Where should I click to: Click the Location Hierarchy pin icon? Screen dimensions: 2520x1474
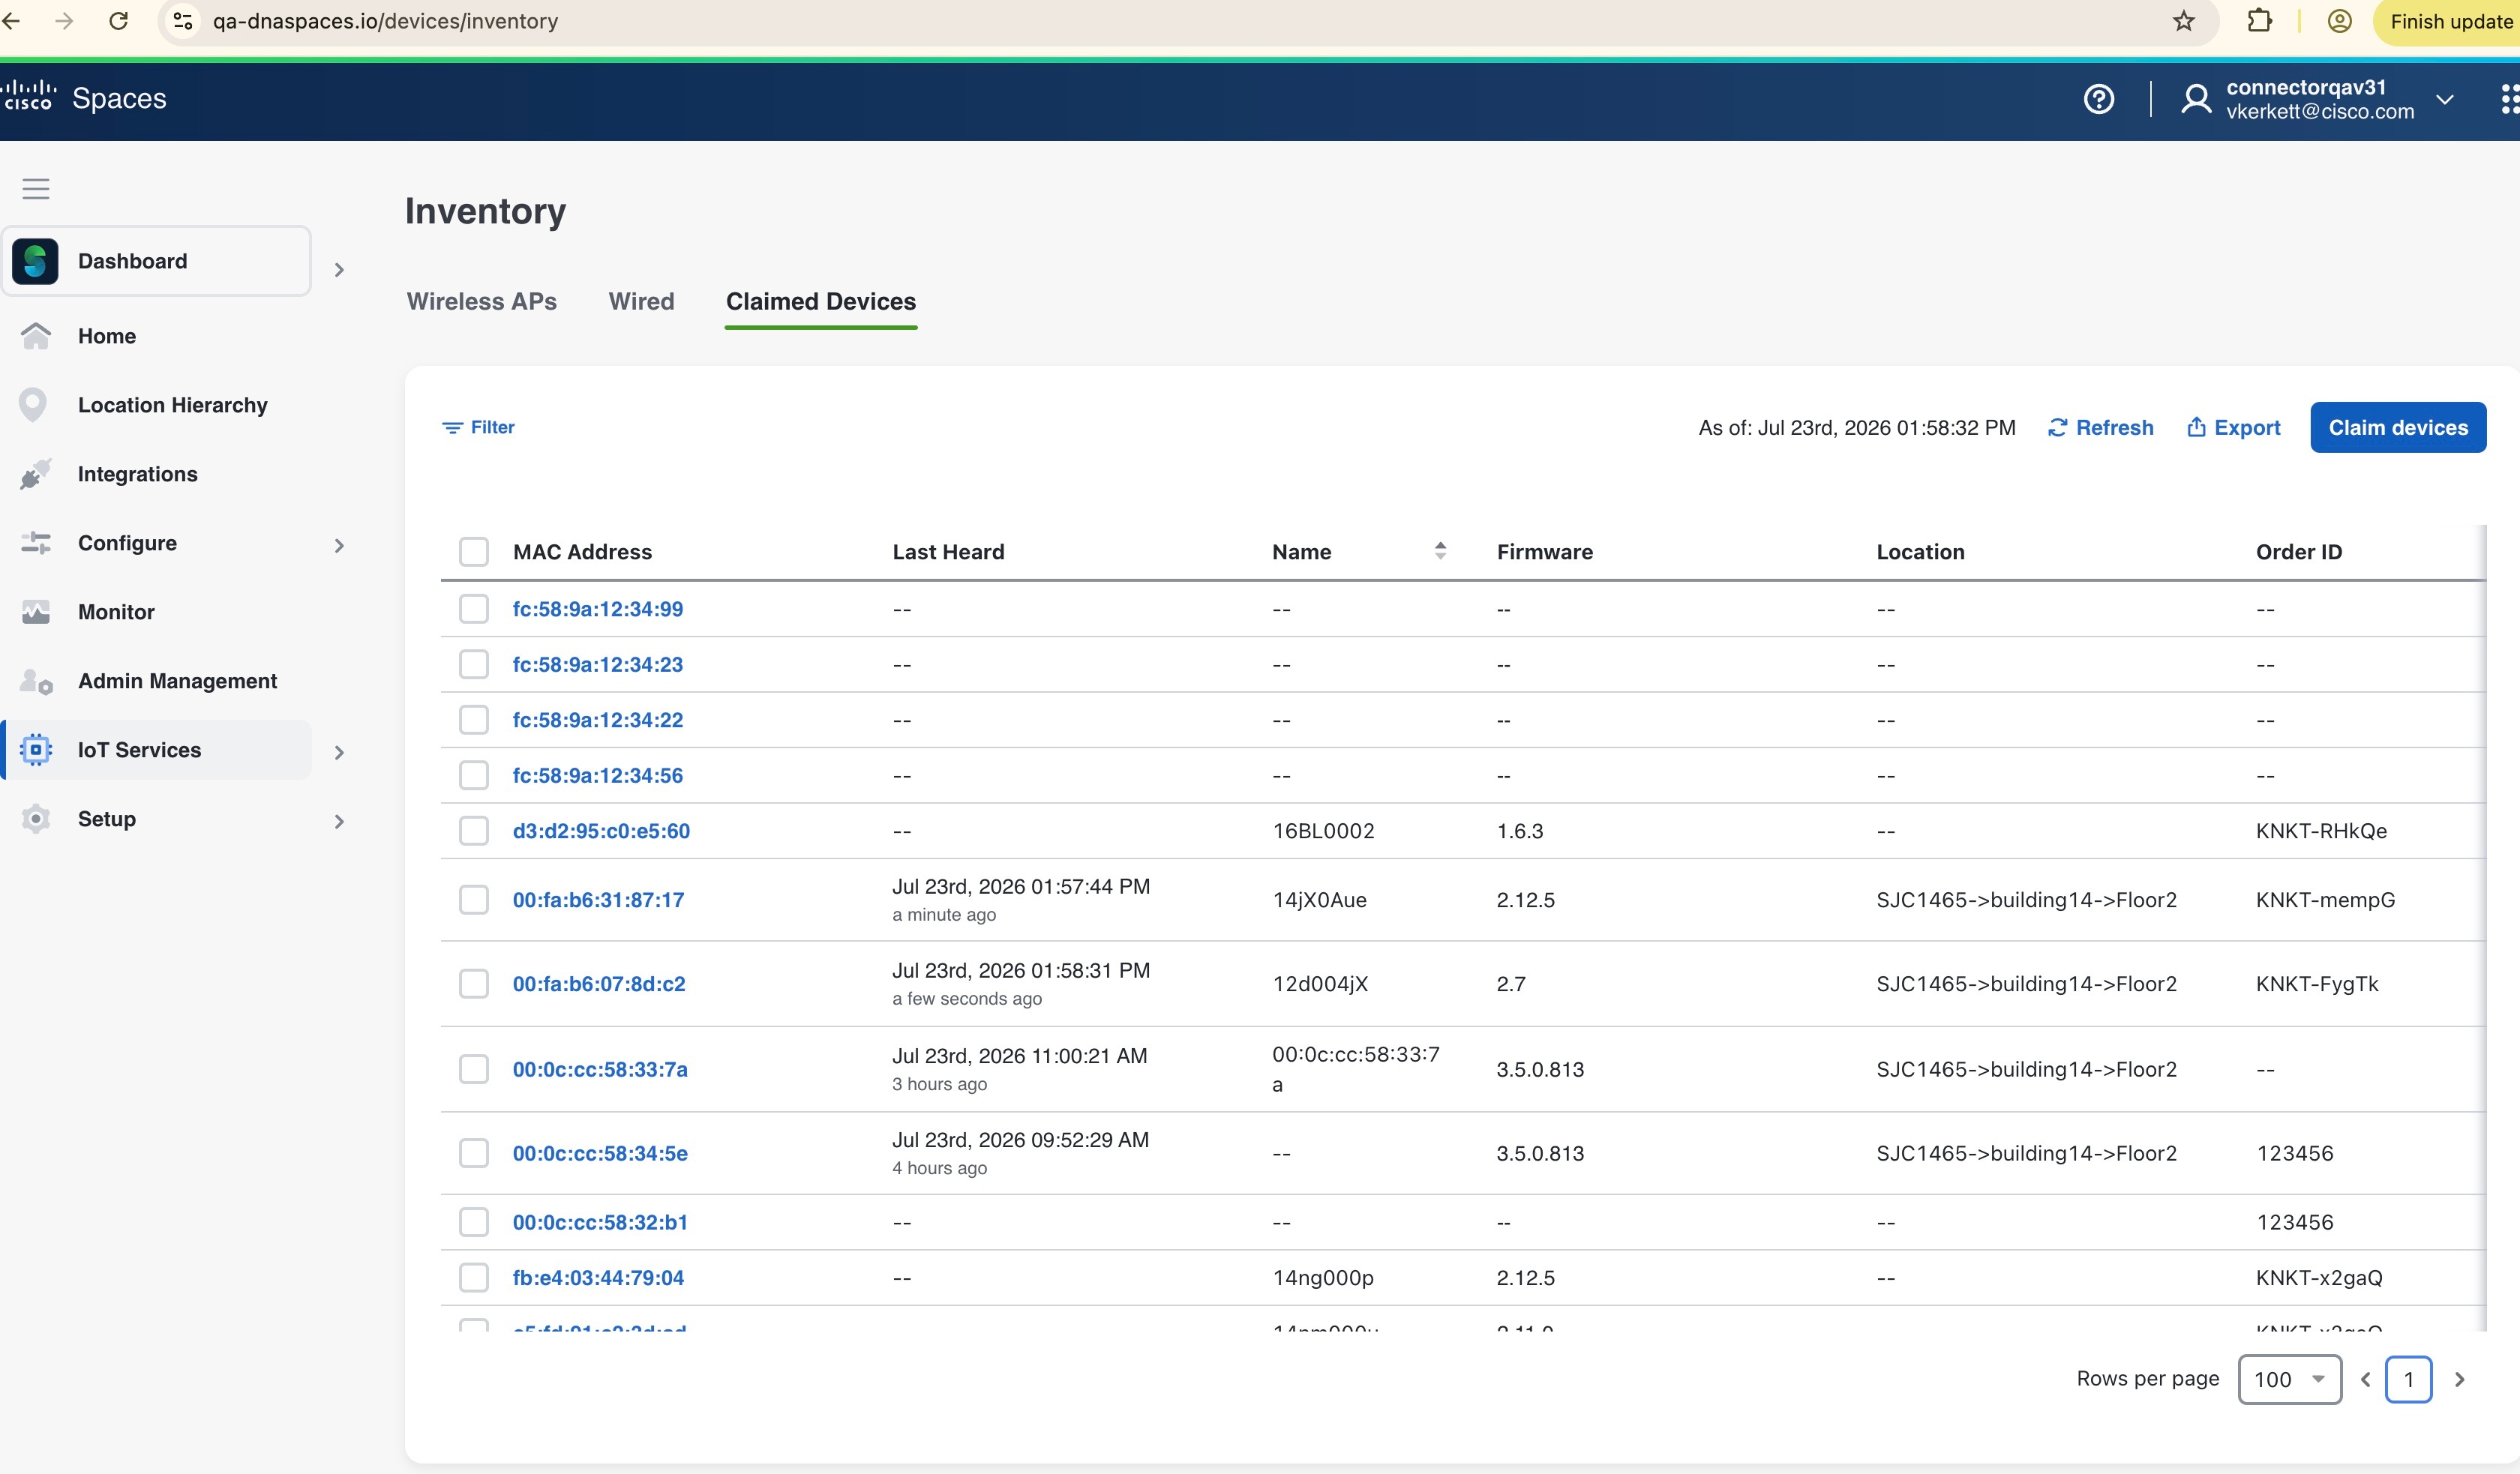pos(33,405)
